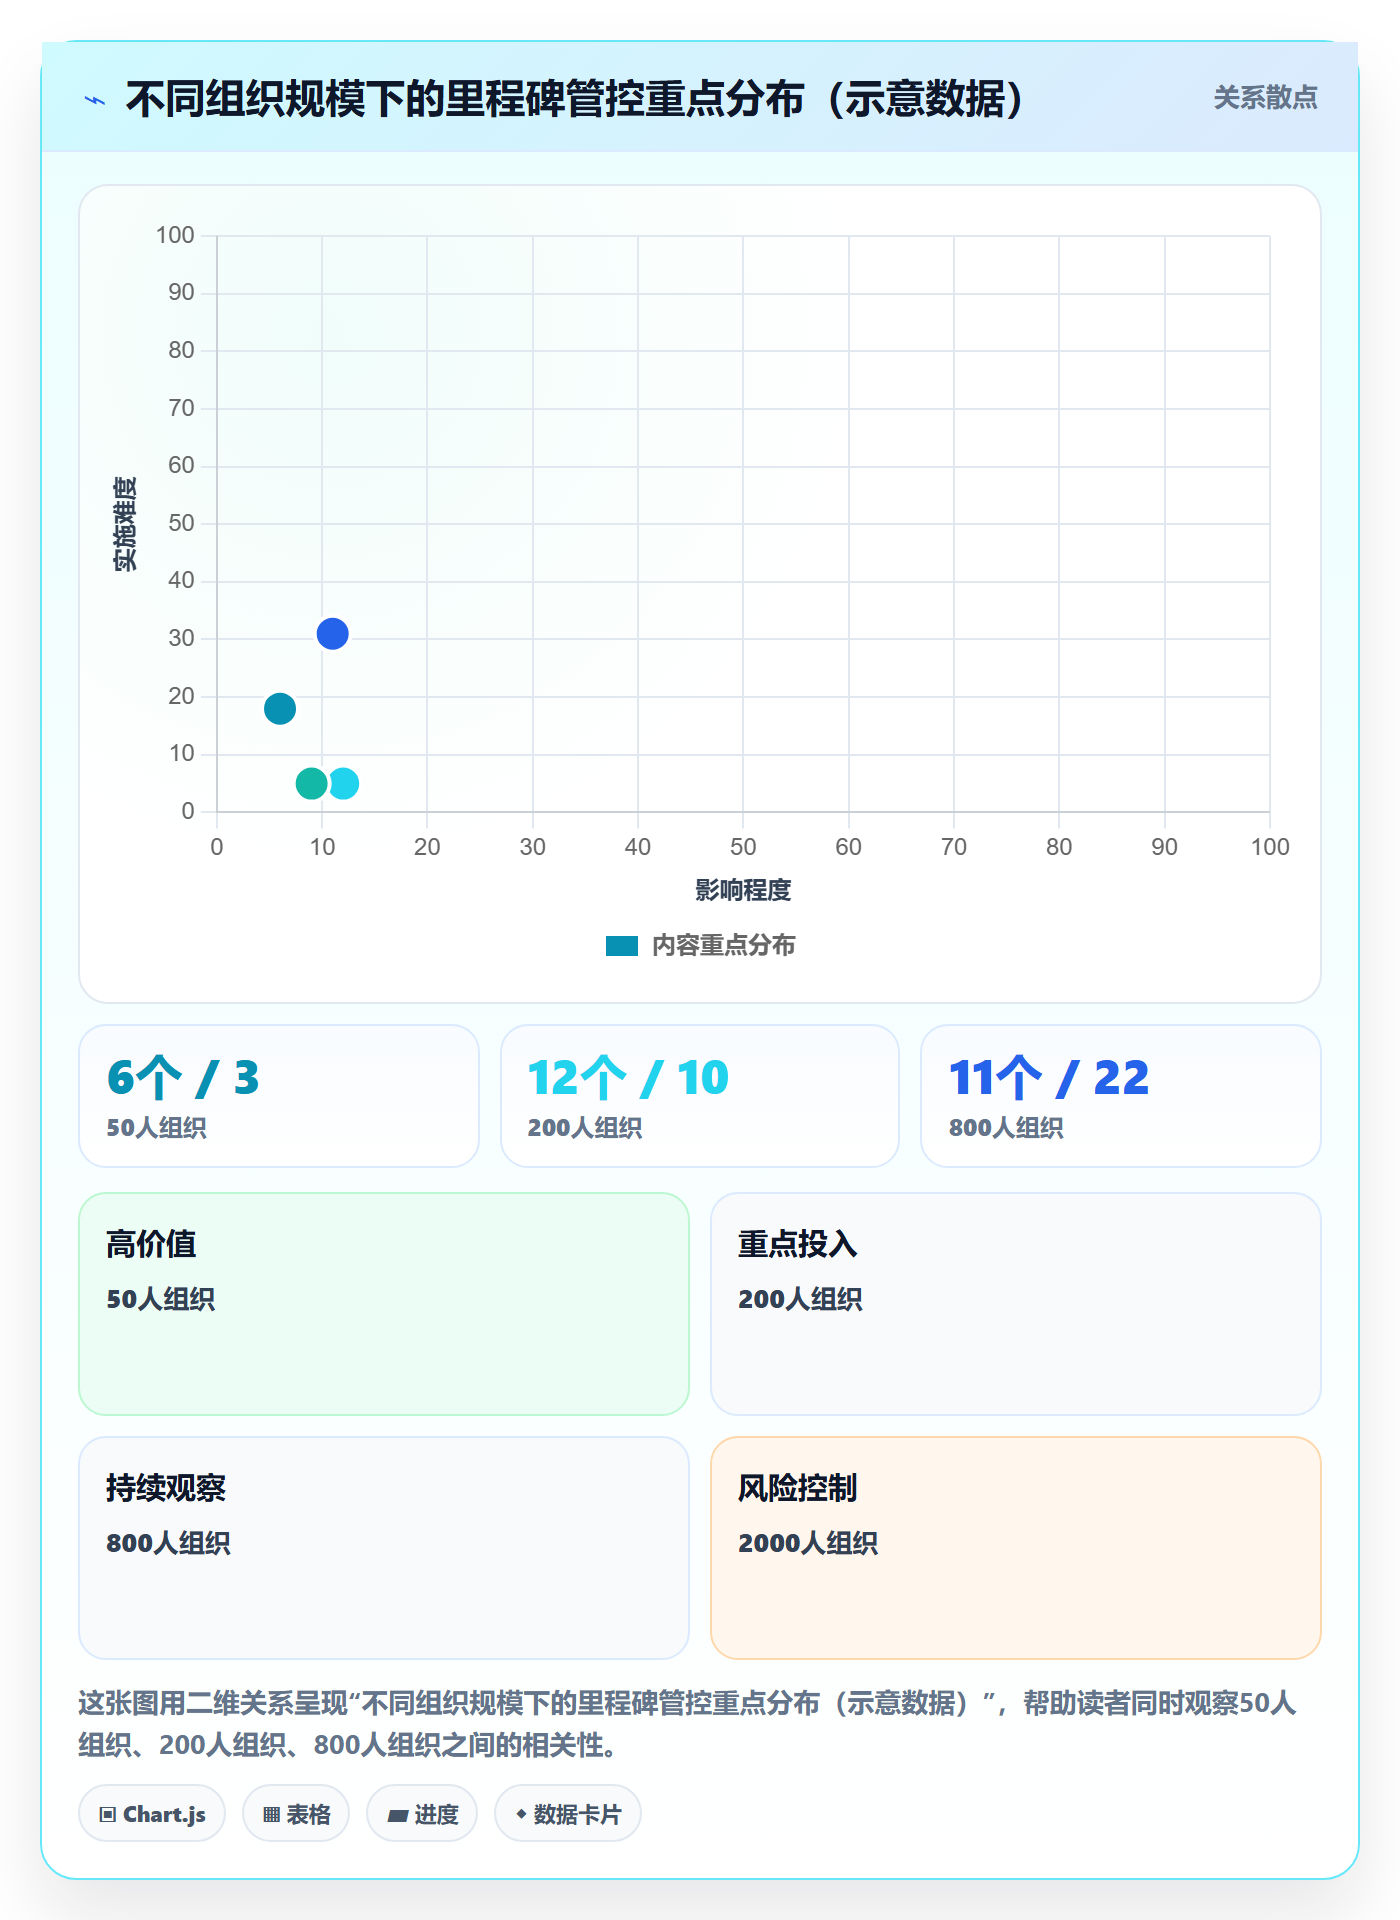Screen dimensions: 1400x1920
Task: Click the 进度 tag
Action: point(422,1813)
